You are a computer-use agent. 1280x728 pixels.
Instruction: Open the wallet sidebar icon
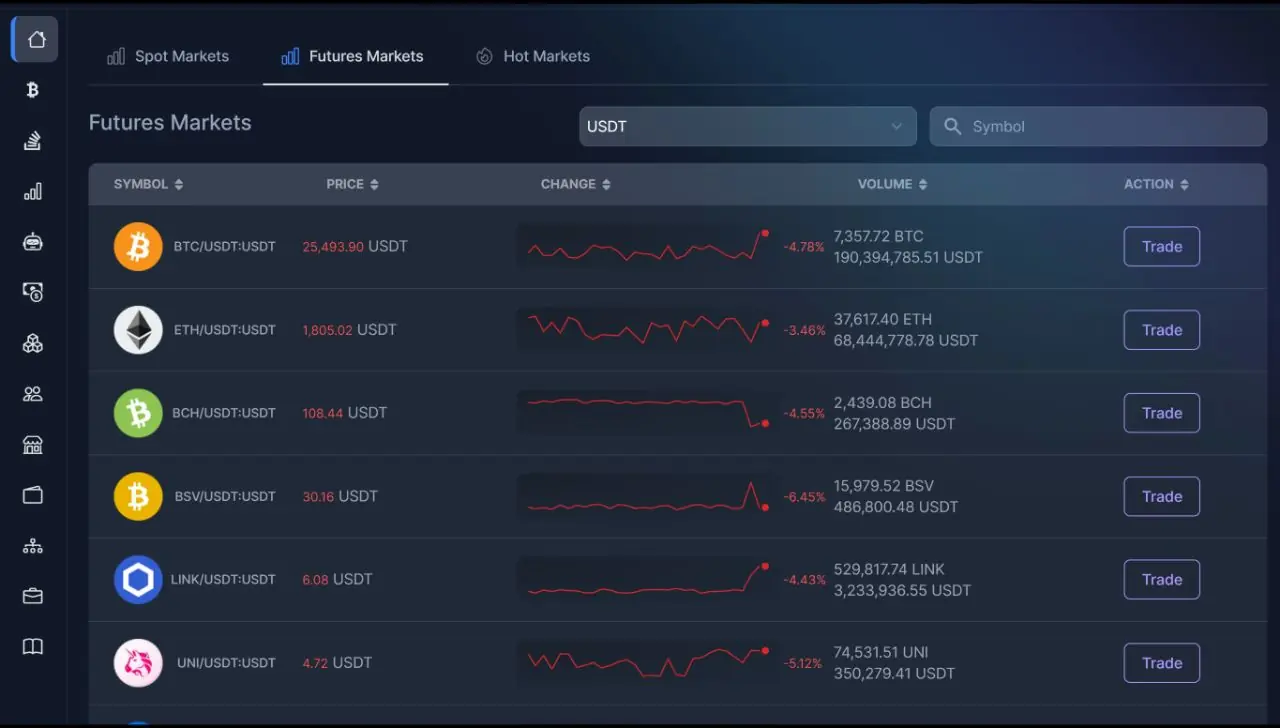pos(33,495)
